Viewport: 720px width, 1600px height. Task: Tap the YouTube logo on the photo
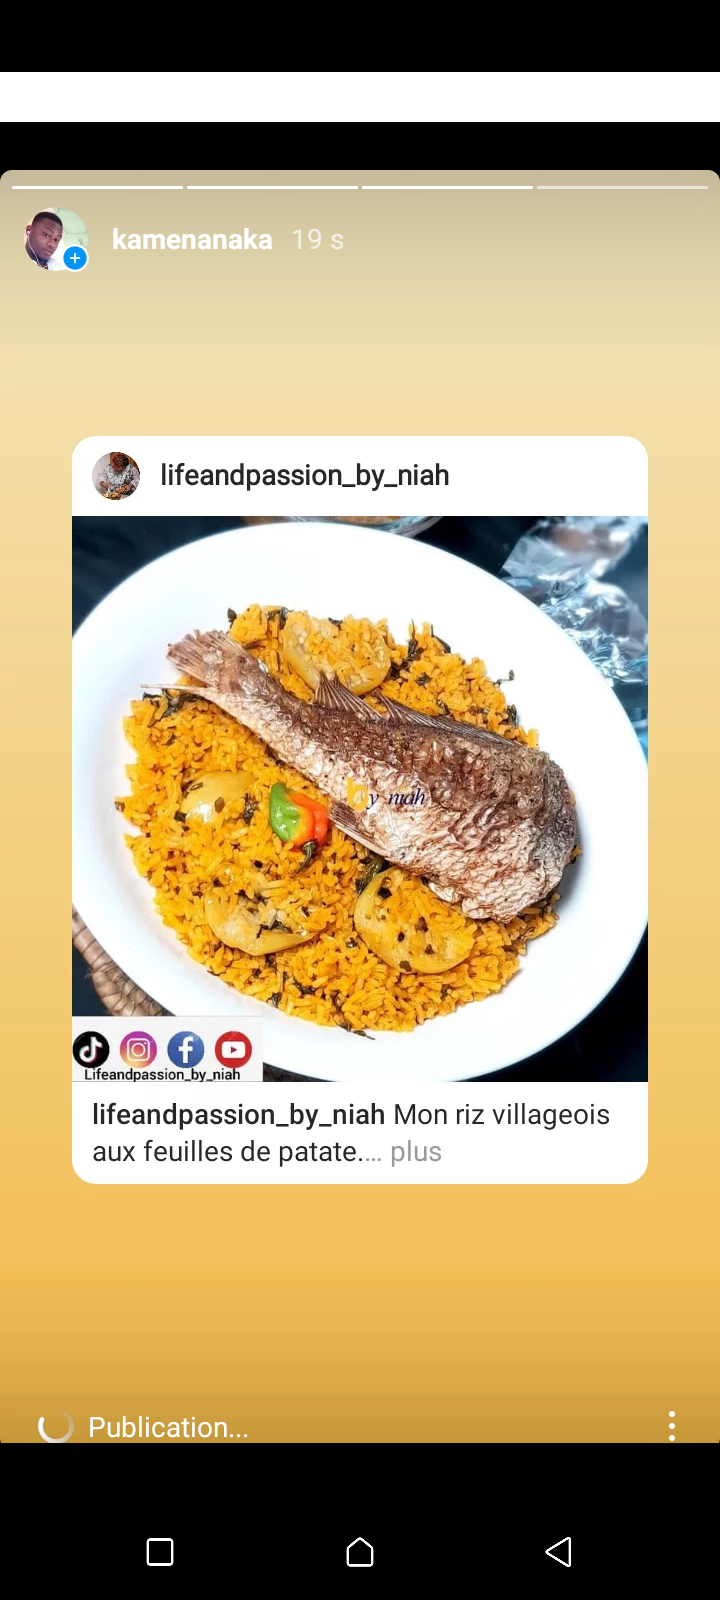tap(233, 1050)
